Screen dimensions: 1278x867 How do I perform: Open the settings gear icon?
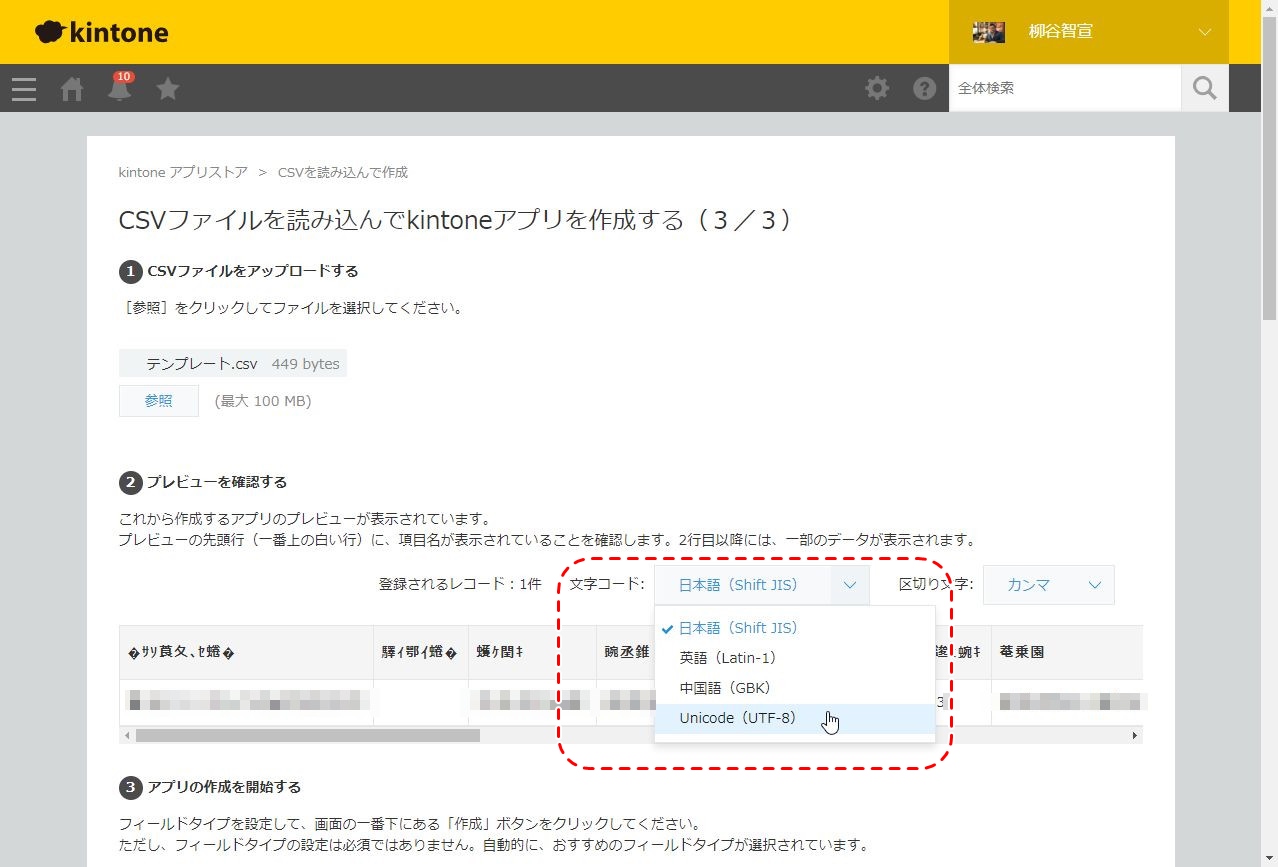coord(877,89)
